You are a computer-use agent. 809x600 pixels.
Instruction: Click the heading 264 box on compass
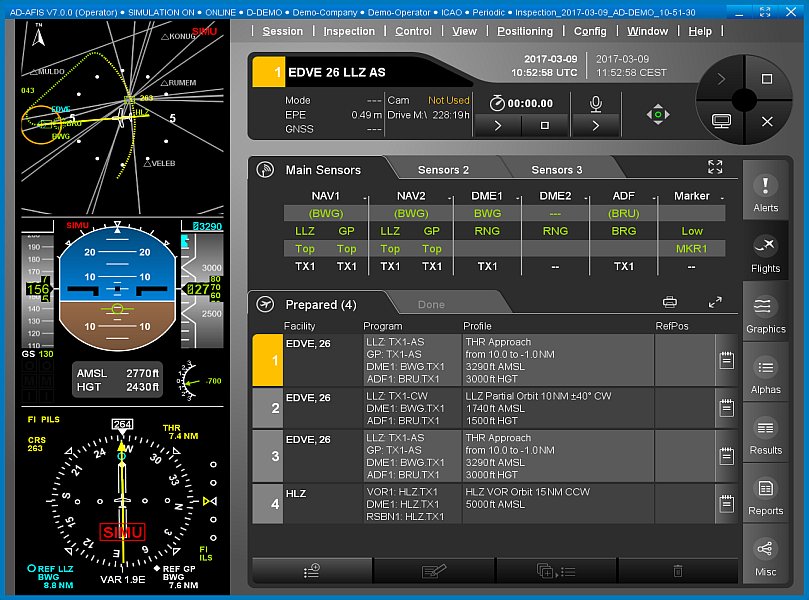pyautogui.click(x=122, y=424)
